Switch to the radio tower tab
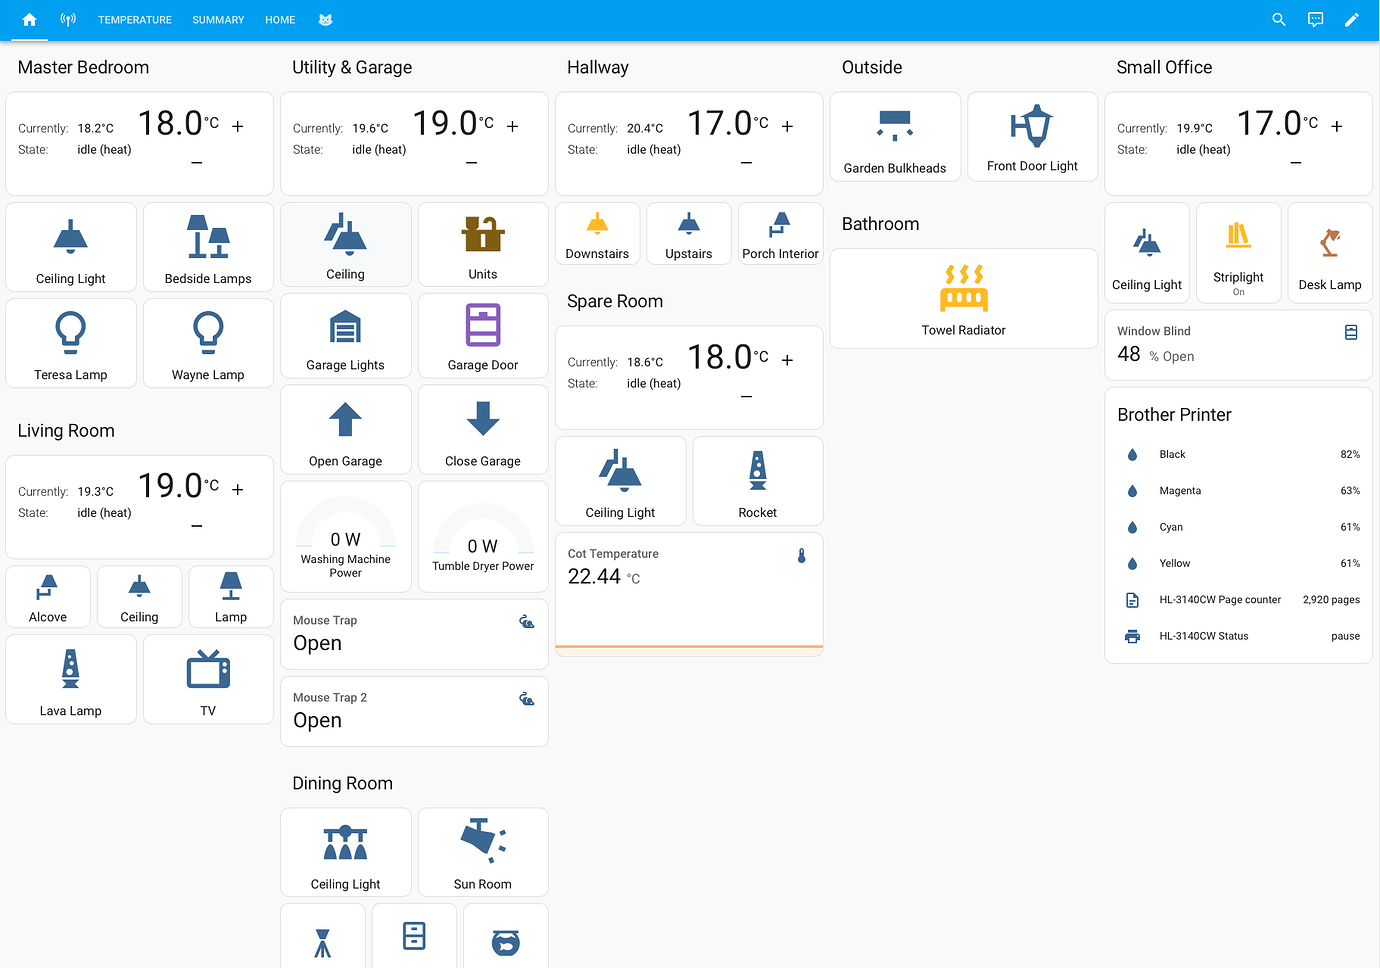This screenshot has height=968, width=1380. tap(68, 20)
